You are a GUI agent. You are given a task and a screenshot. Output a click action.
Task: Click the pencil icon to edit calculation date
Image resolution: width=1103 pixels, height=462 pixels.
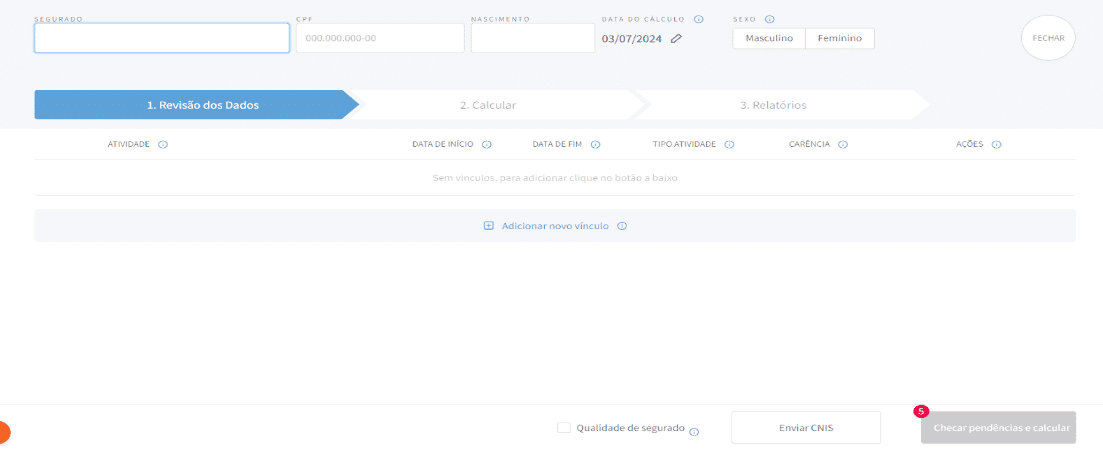pyautogui.click(x=676, y=38)
